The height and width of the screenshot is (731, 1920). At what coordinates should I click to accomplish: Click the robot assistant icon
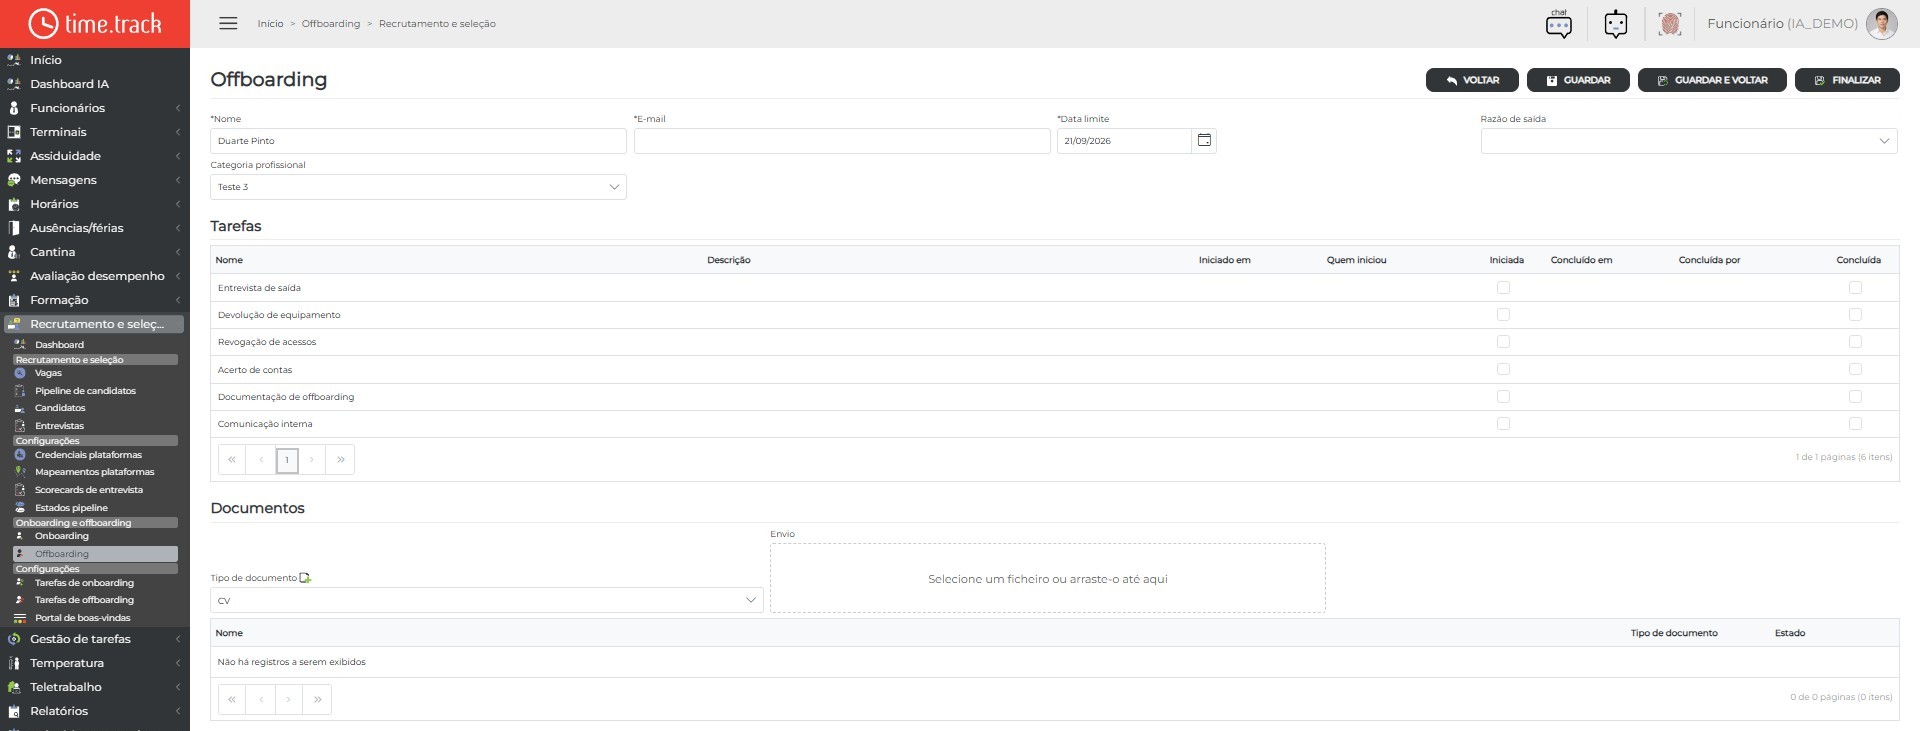(x=1615, y=24)
